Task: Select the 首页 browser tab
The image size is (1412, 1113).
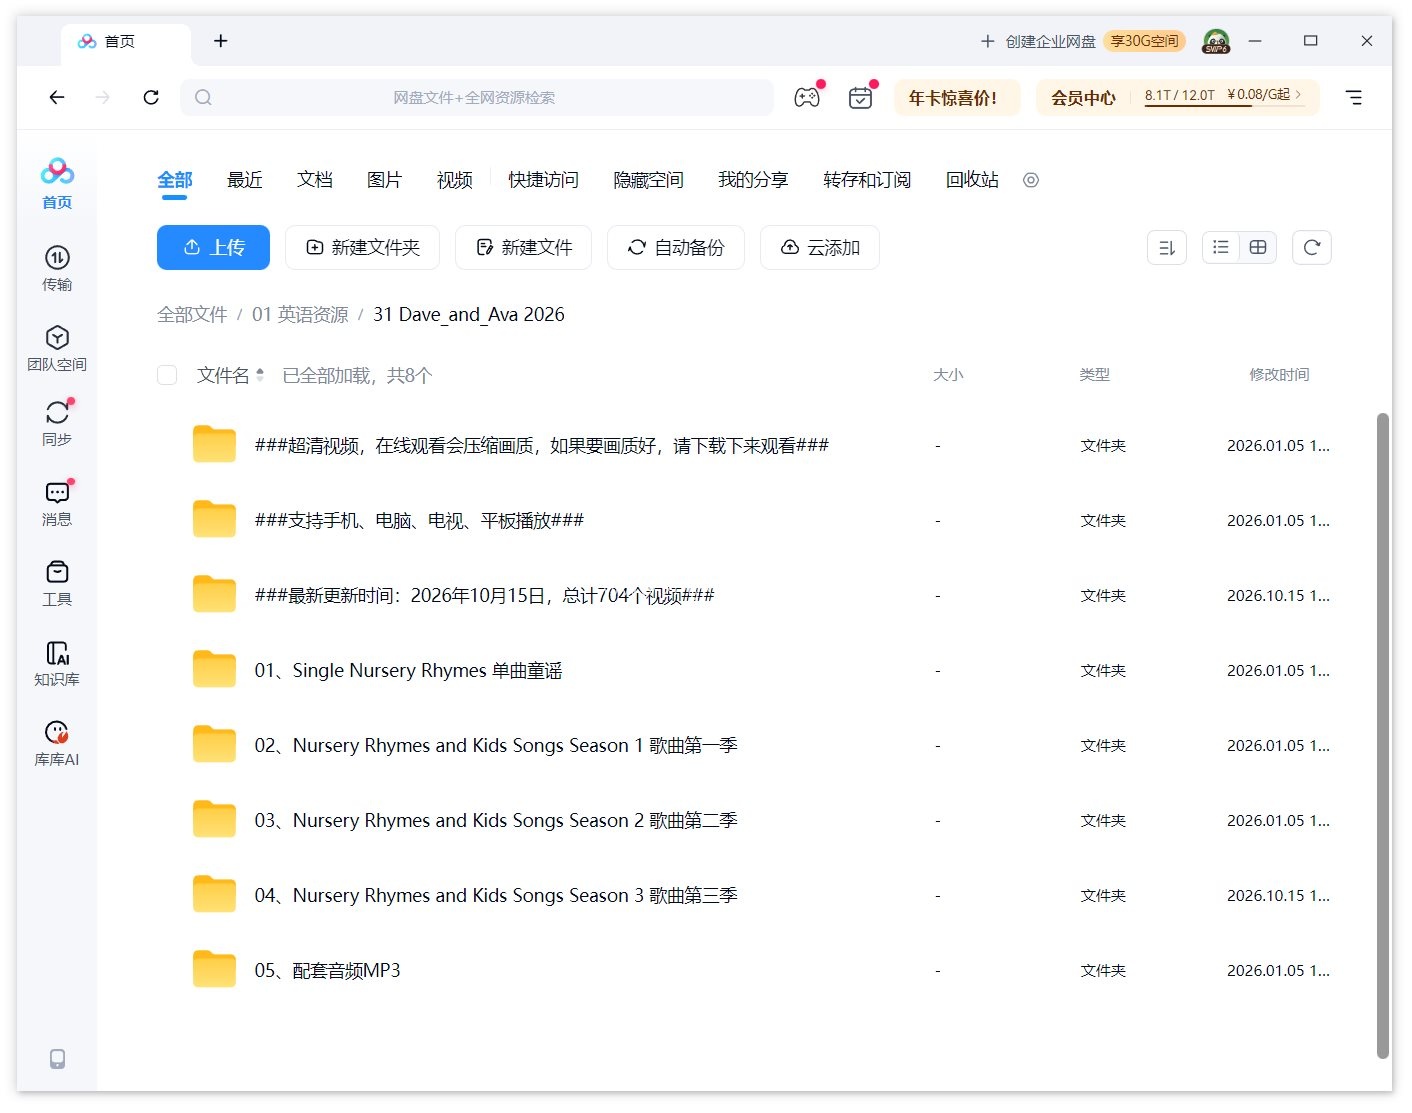Action: click(x=125, y=41)
